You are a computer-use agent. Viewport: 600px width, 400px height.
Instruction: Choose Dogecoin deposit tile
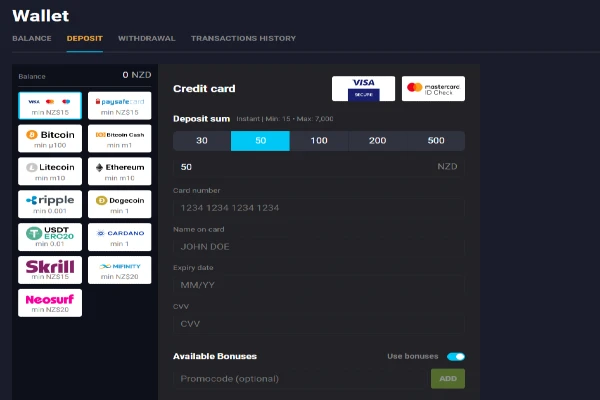[x=120, y=204]
